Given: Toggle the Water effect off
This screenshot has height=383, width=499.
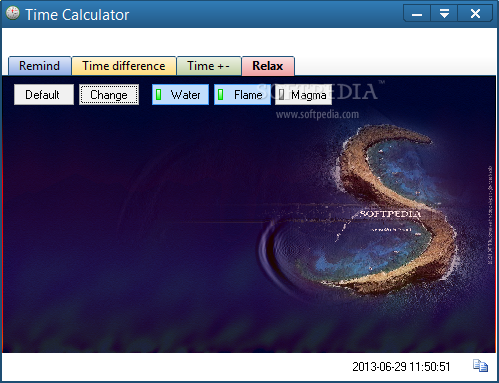Looking at the screenshot, I should point(180,95).
